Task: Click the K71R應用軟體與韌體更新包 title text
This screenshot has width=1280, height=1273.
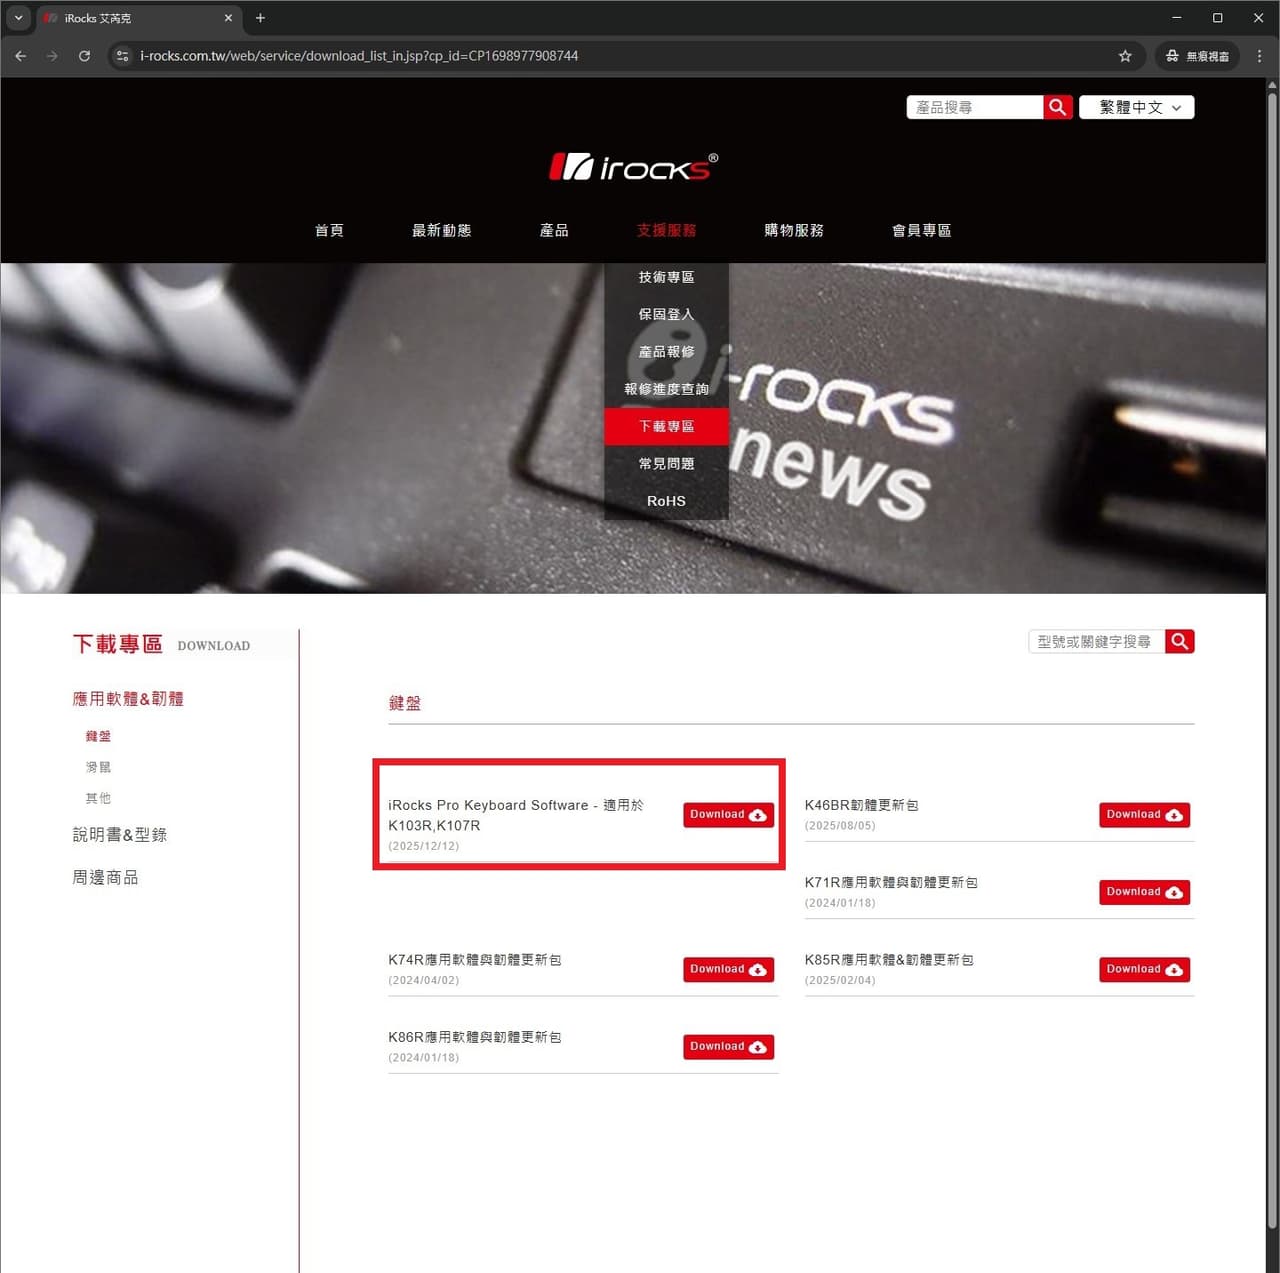Action: tap(891, 882)
